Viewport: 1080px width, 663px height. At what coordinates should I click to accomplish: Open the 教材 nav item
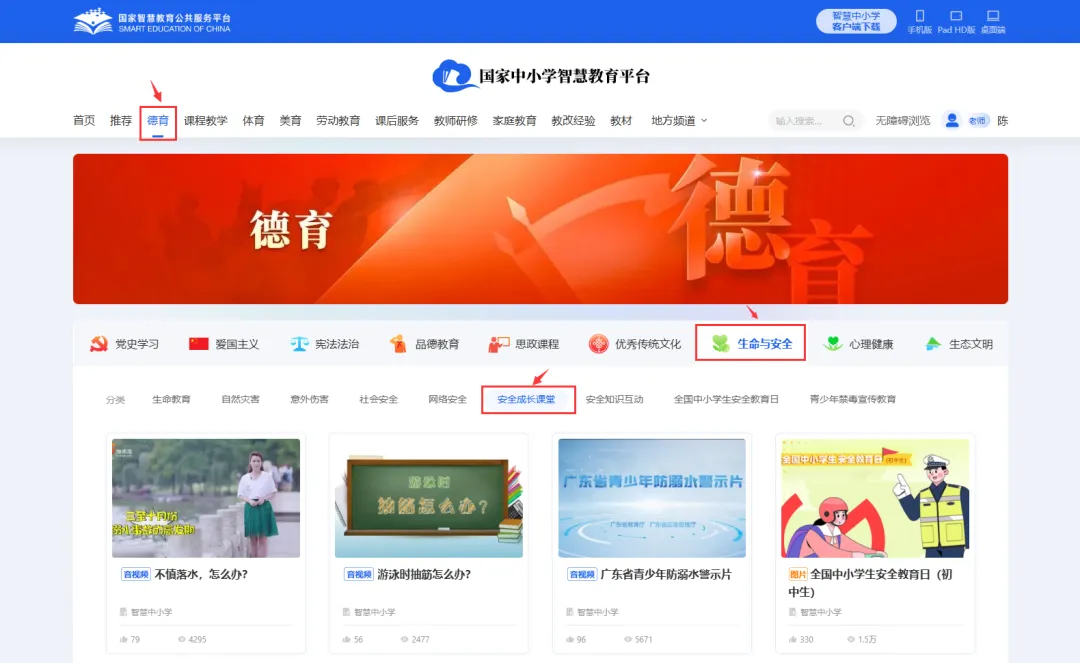pos(621,120)
